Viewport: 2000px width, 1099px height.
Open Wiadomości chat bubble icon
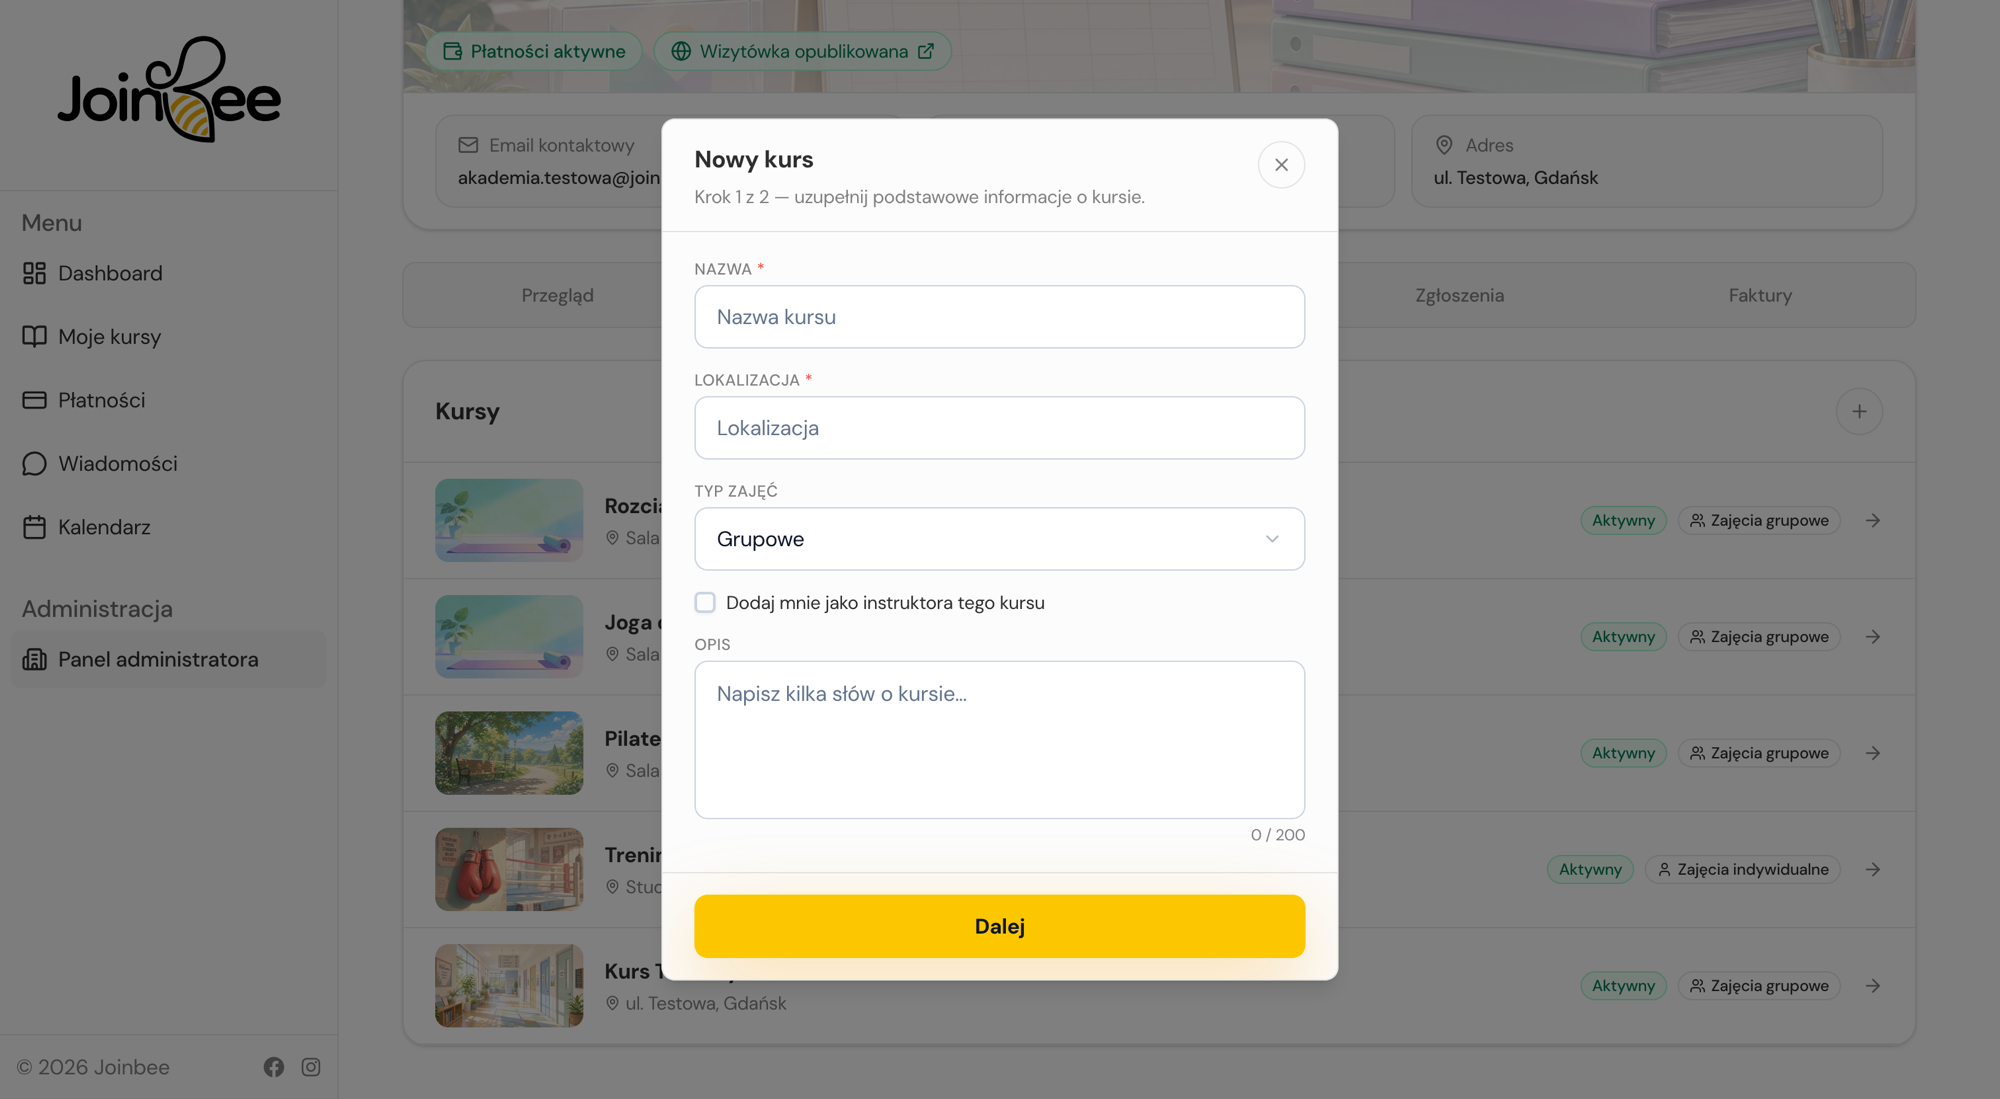[x=34, y=464]
